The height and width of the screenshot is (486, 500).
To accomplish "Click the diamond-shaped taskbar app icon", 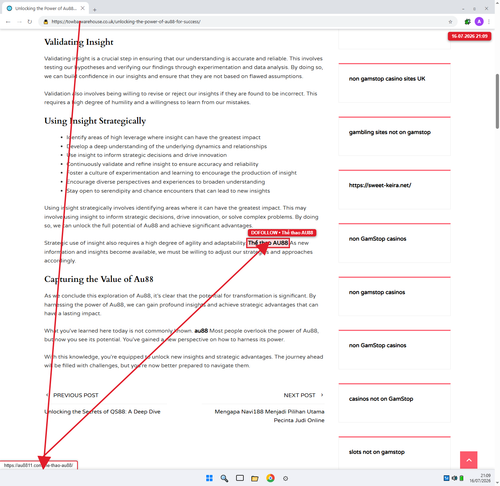I will (285, 479).
